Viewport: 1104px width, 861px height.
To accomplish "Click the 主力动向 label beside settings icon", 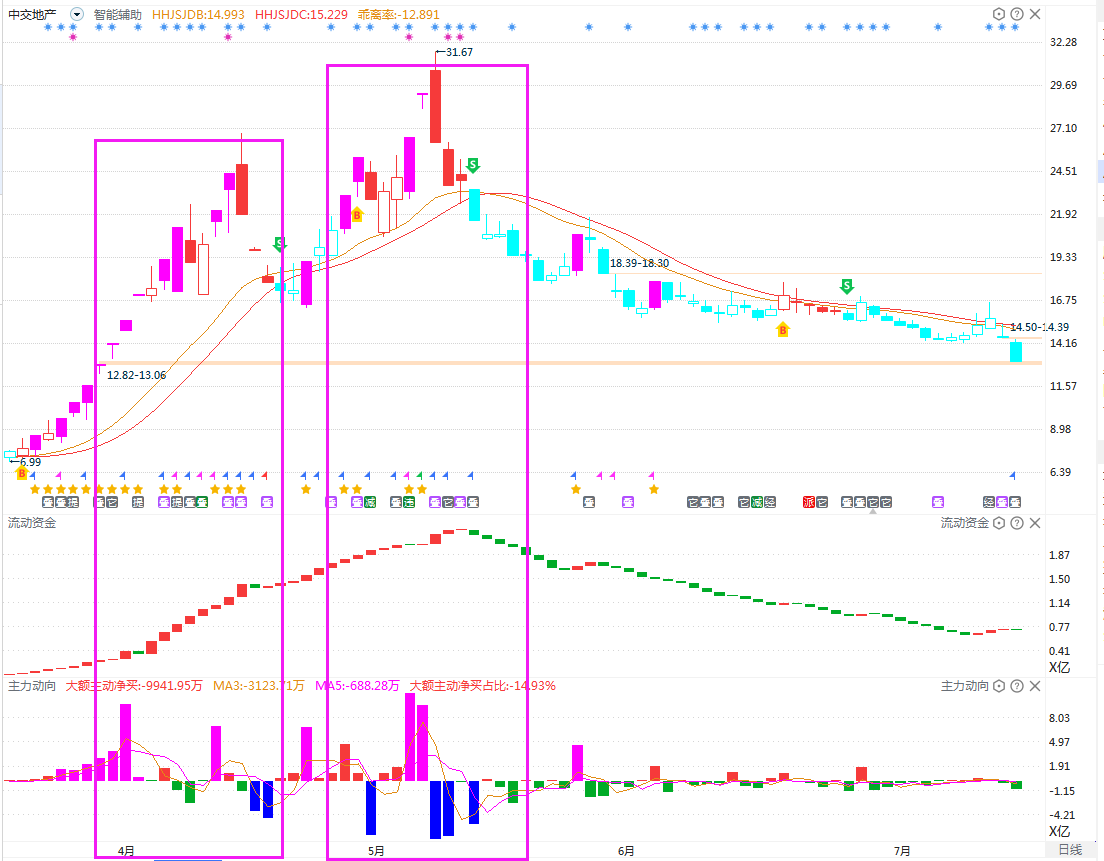I will (x=965, y=686).
